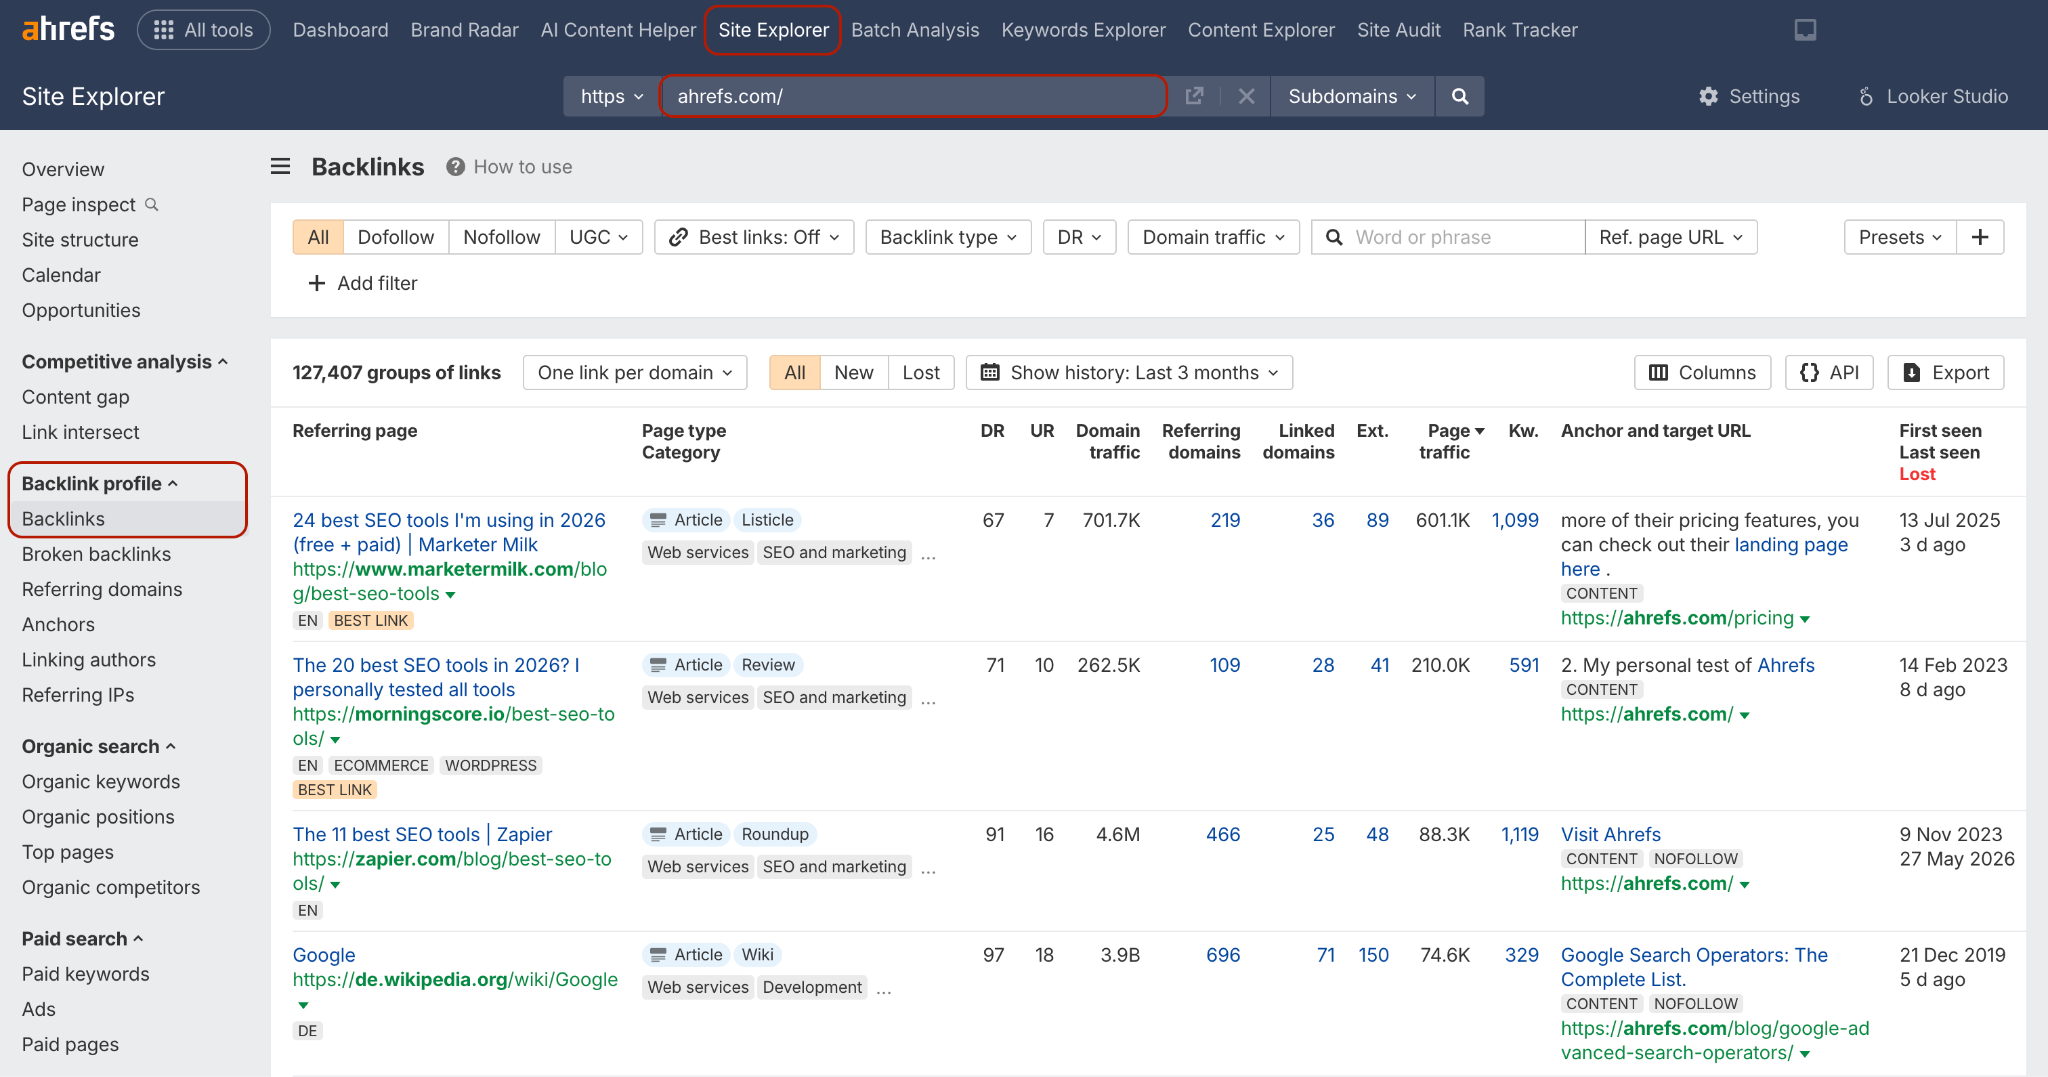Open Best links: Off dropdown
Image resolution: width=2048 pixels, height=1077 pixels.
tap(754, 237)
